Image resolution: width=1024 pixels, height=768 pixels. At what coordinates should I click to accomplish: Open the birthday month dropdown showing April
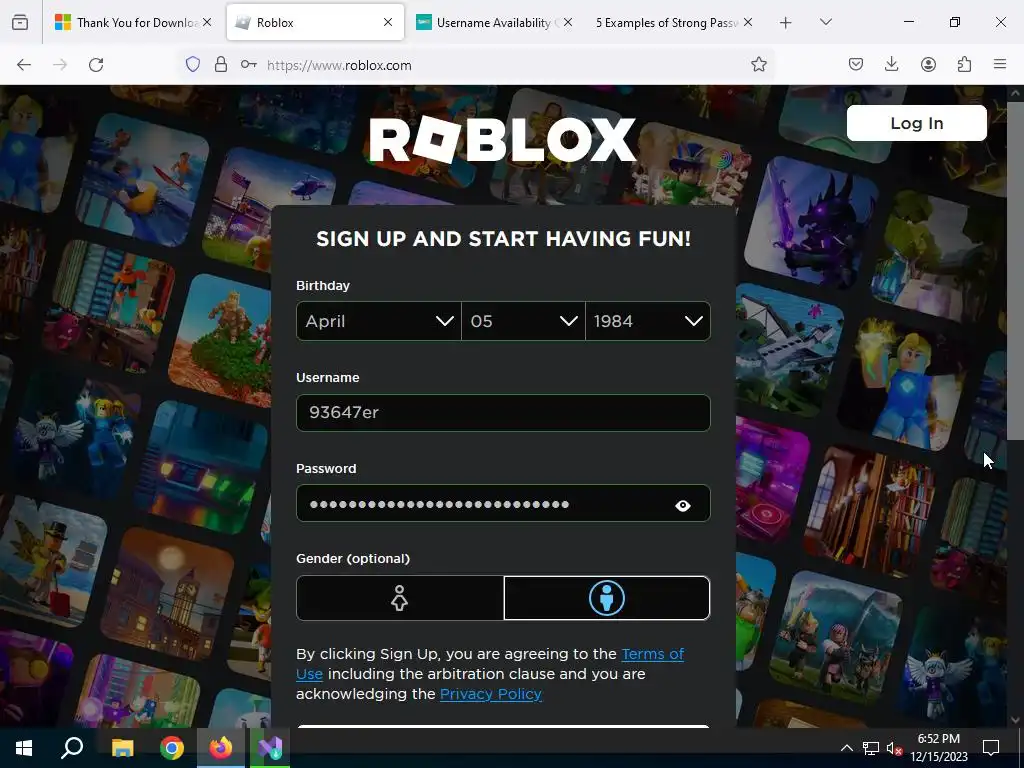click(x=379, y=321)
